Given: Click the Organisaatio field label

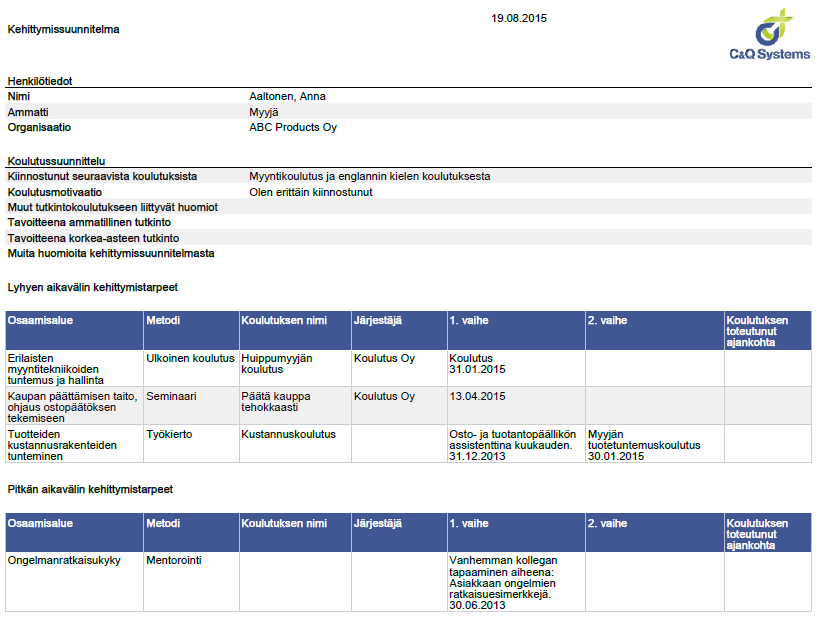Looking at the screenshot, I should coord(39,127).
